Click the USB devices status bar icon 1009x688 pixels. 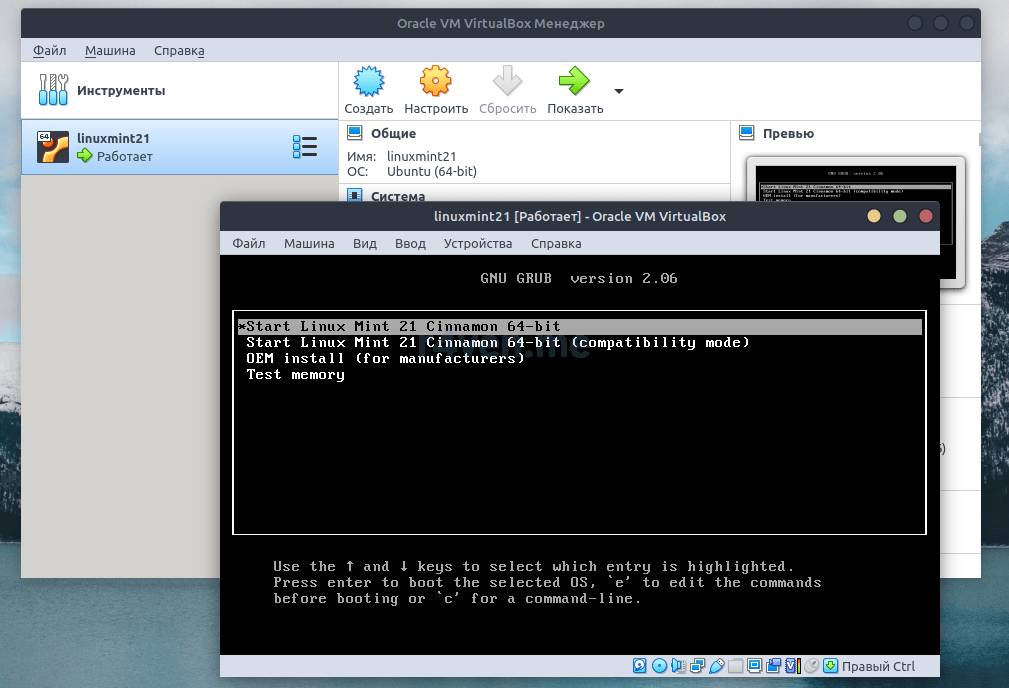click(x=717, y=666)
